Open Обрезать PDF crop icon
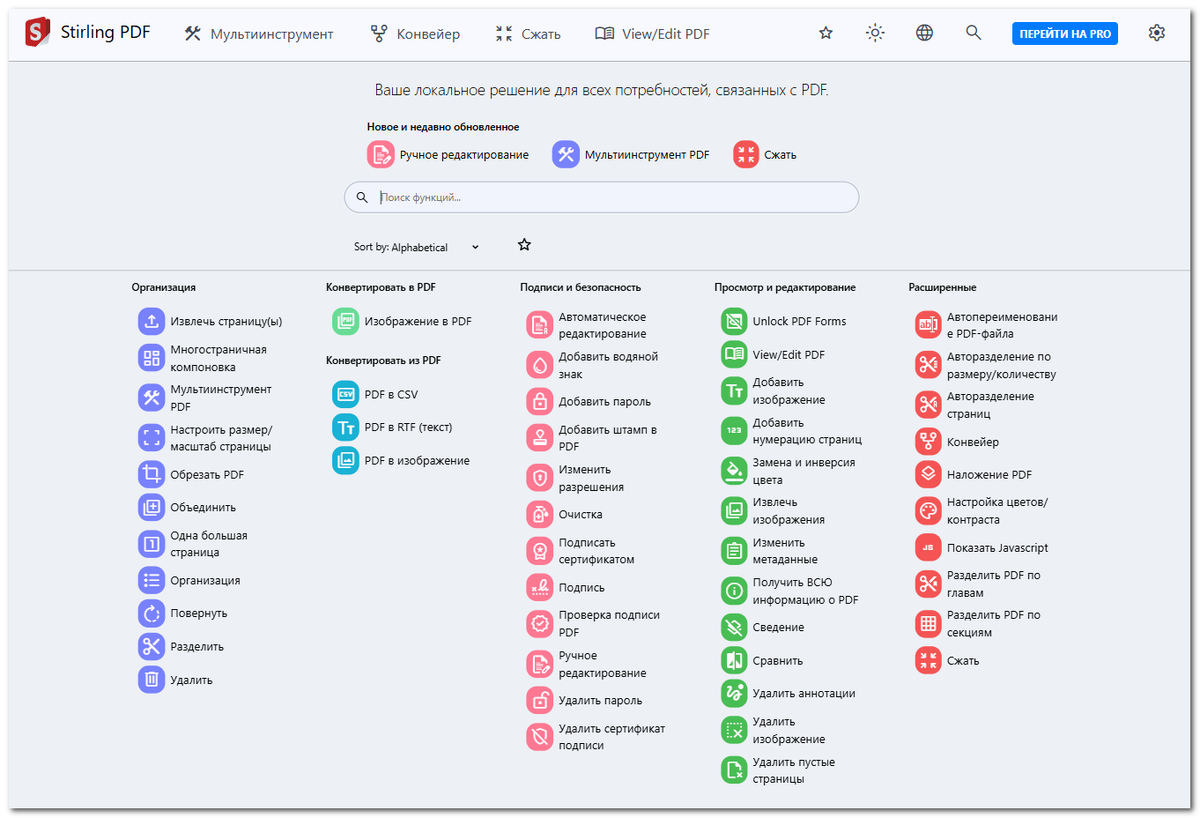This screenshot has height=818, width=1200. click(x=151, y=474)
